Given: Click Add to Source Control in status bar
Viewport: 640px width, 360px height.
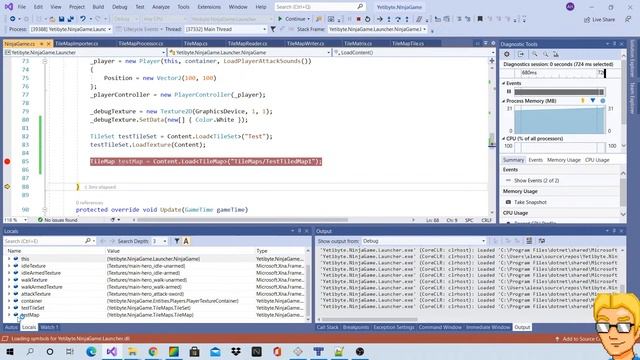Looking at the screenshot, I should click(578, 339).
